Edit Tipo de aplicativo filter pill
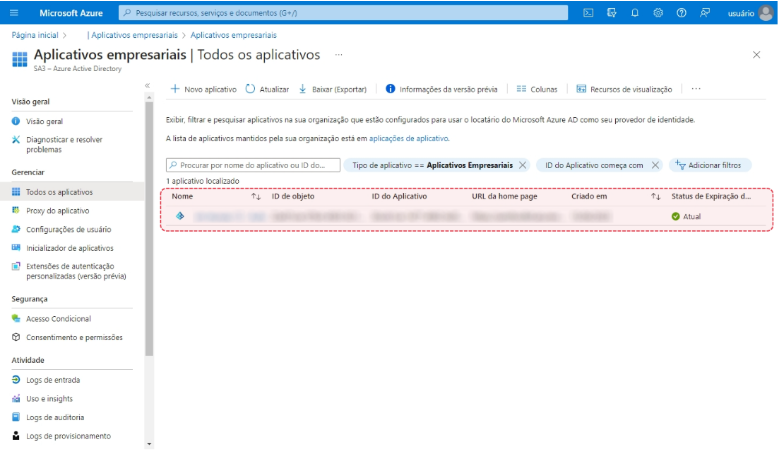 click(432, 165)
